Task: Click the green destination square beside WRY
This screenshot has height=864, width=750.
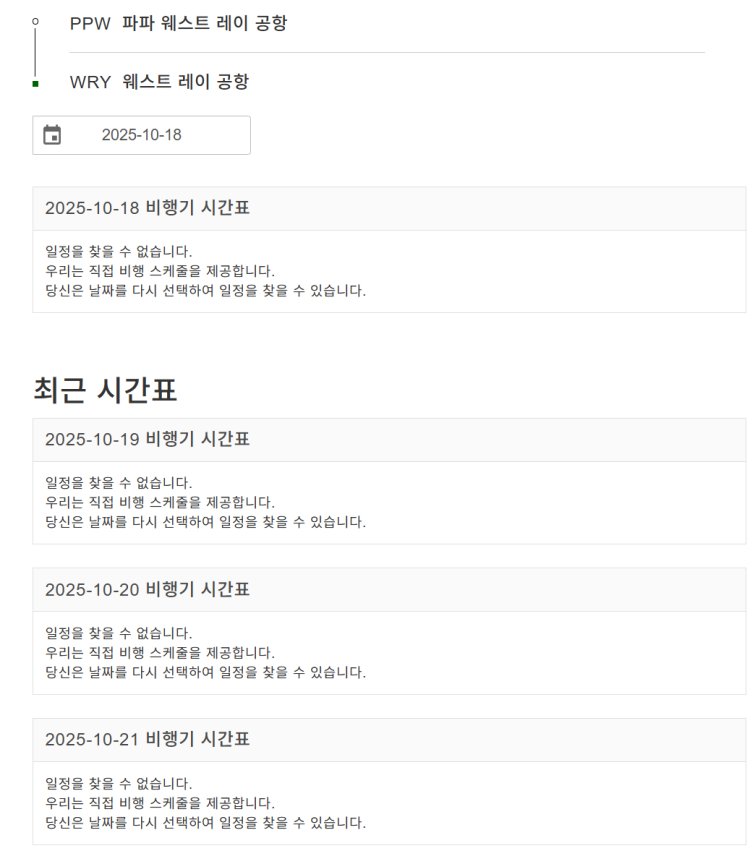Action: coord(35,84)
